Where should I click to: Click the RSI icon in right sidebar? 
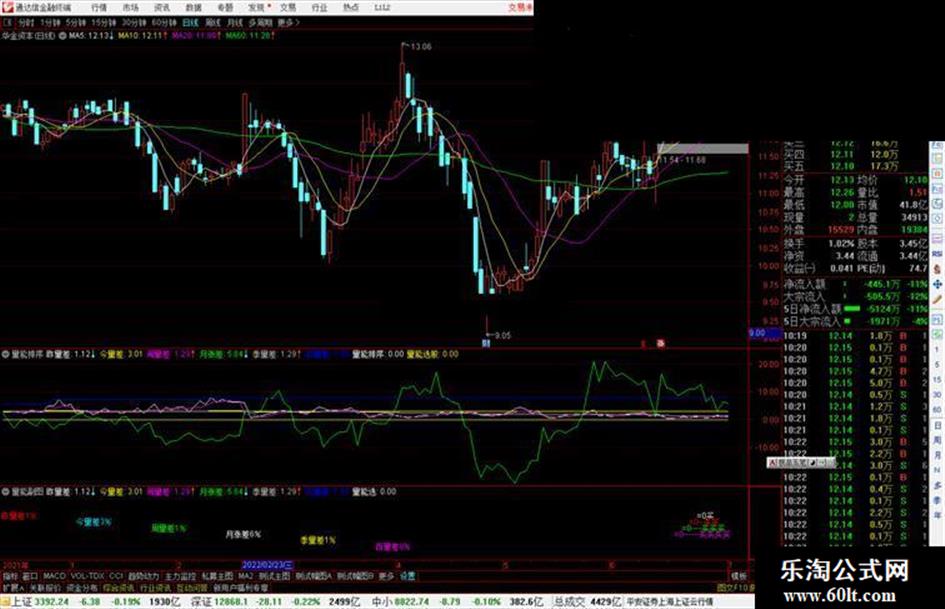click(937, 254)
